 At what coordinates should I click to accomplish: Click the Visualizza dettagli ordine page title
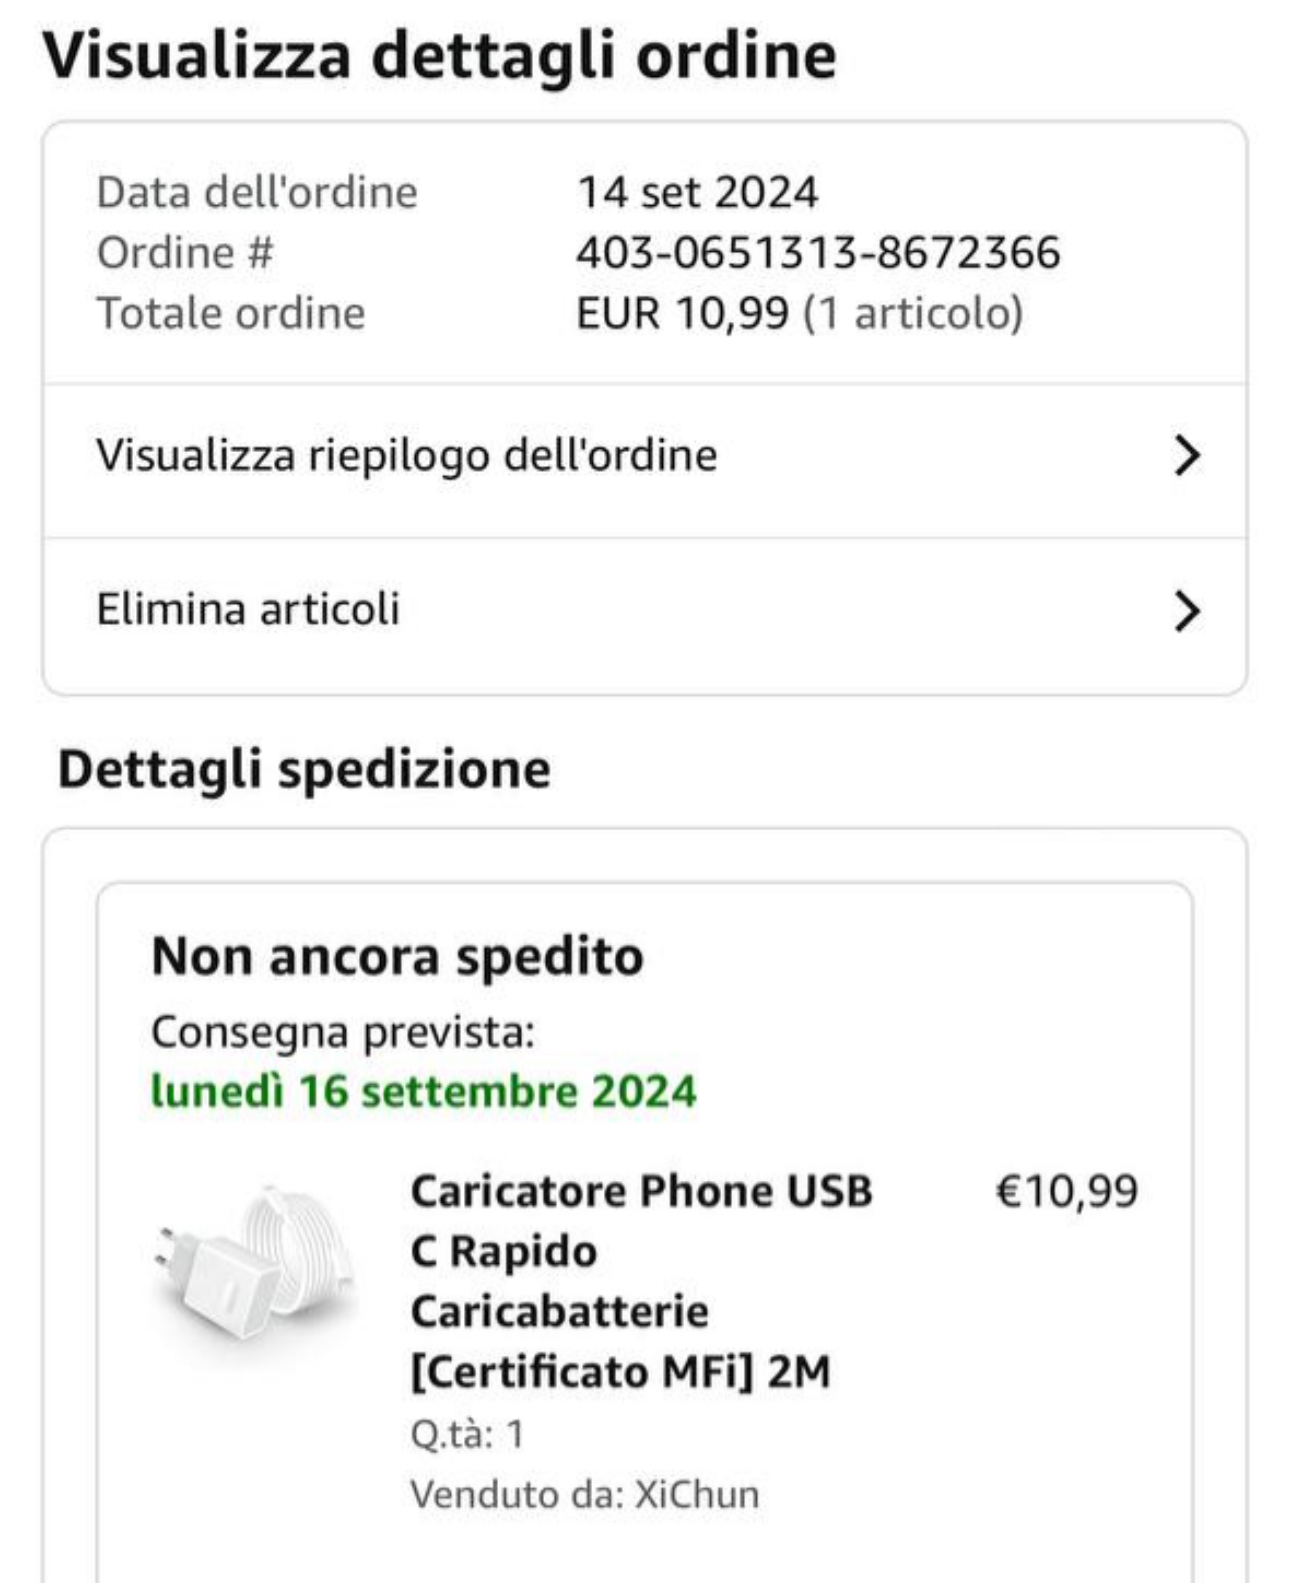(x=439, y=55)
